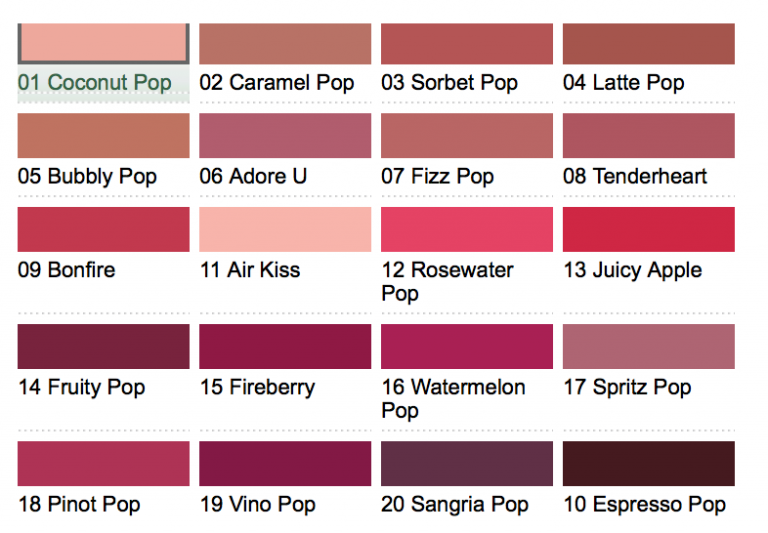Choose the 03 Sorbet Pop color swatch

tap(466, 44)
